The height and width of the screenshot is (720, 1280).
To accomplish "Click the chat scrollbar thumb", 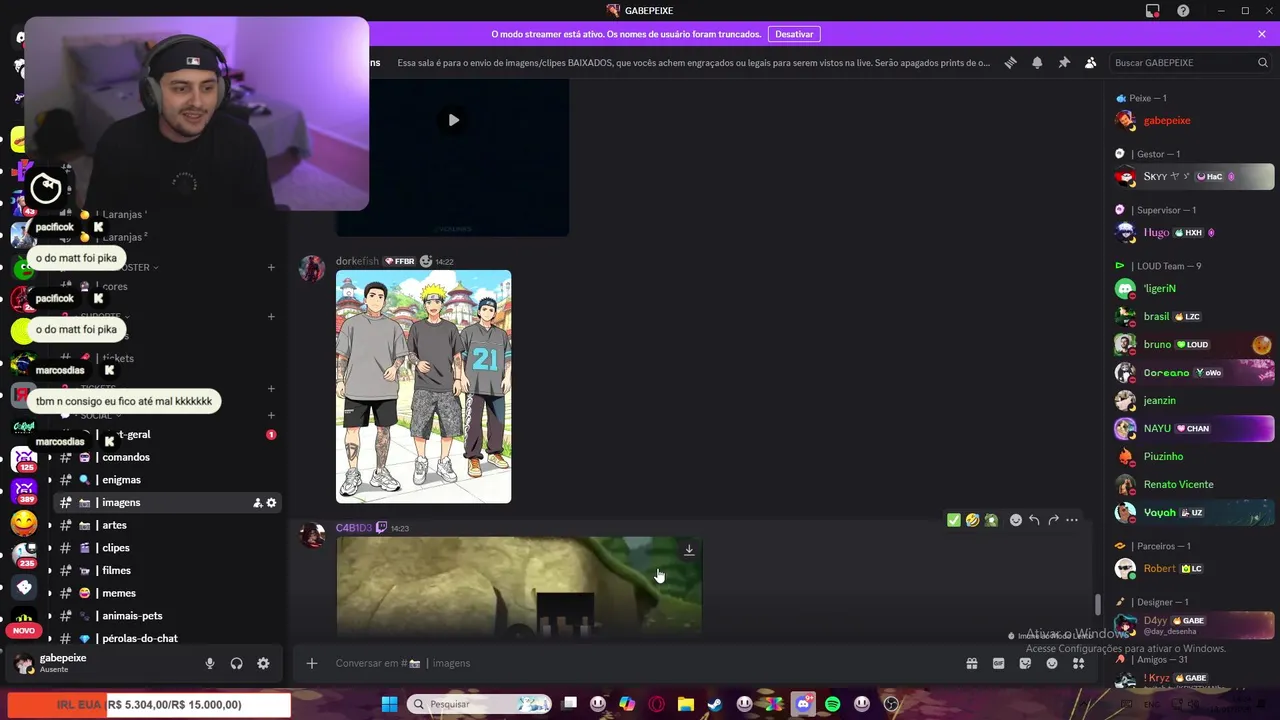I will pyautogui.click(x=1098, y=605).
